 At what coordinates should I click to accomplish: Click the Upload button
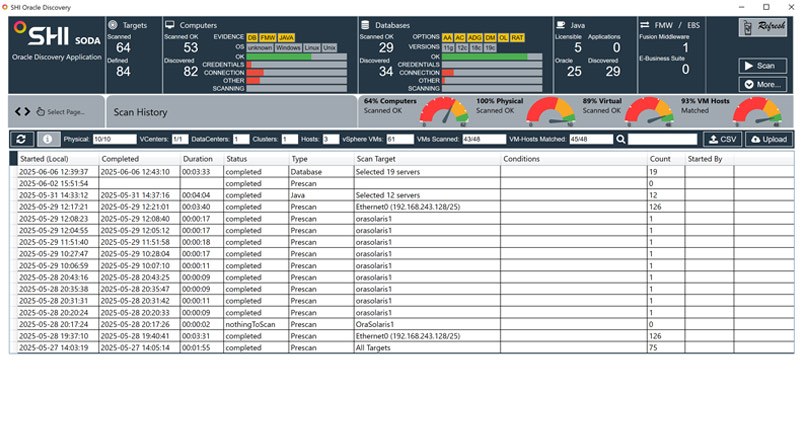click(x=769, y=139)
